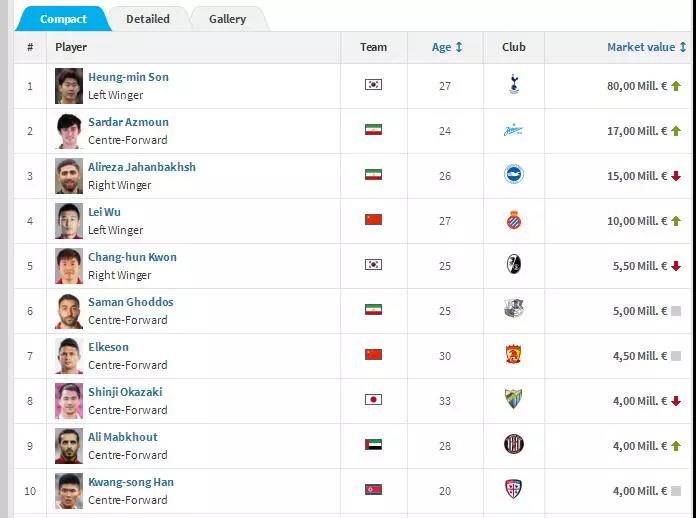Click the Cagliari club crest

[514, 489]
